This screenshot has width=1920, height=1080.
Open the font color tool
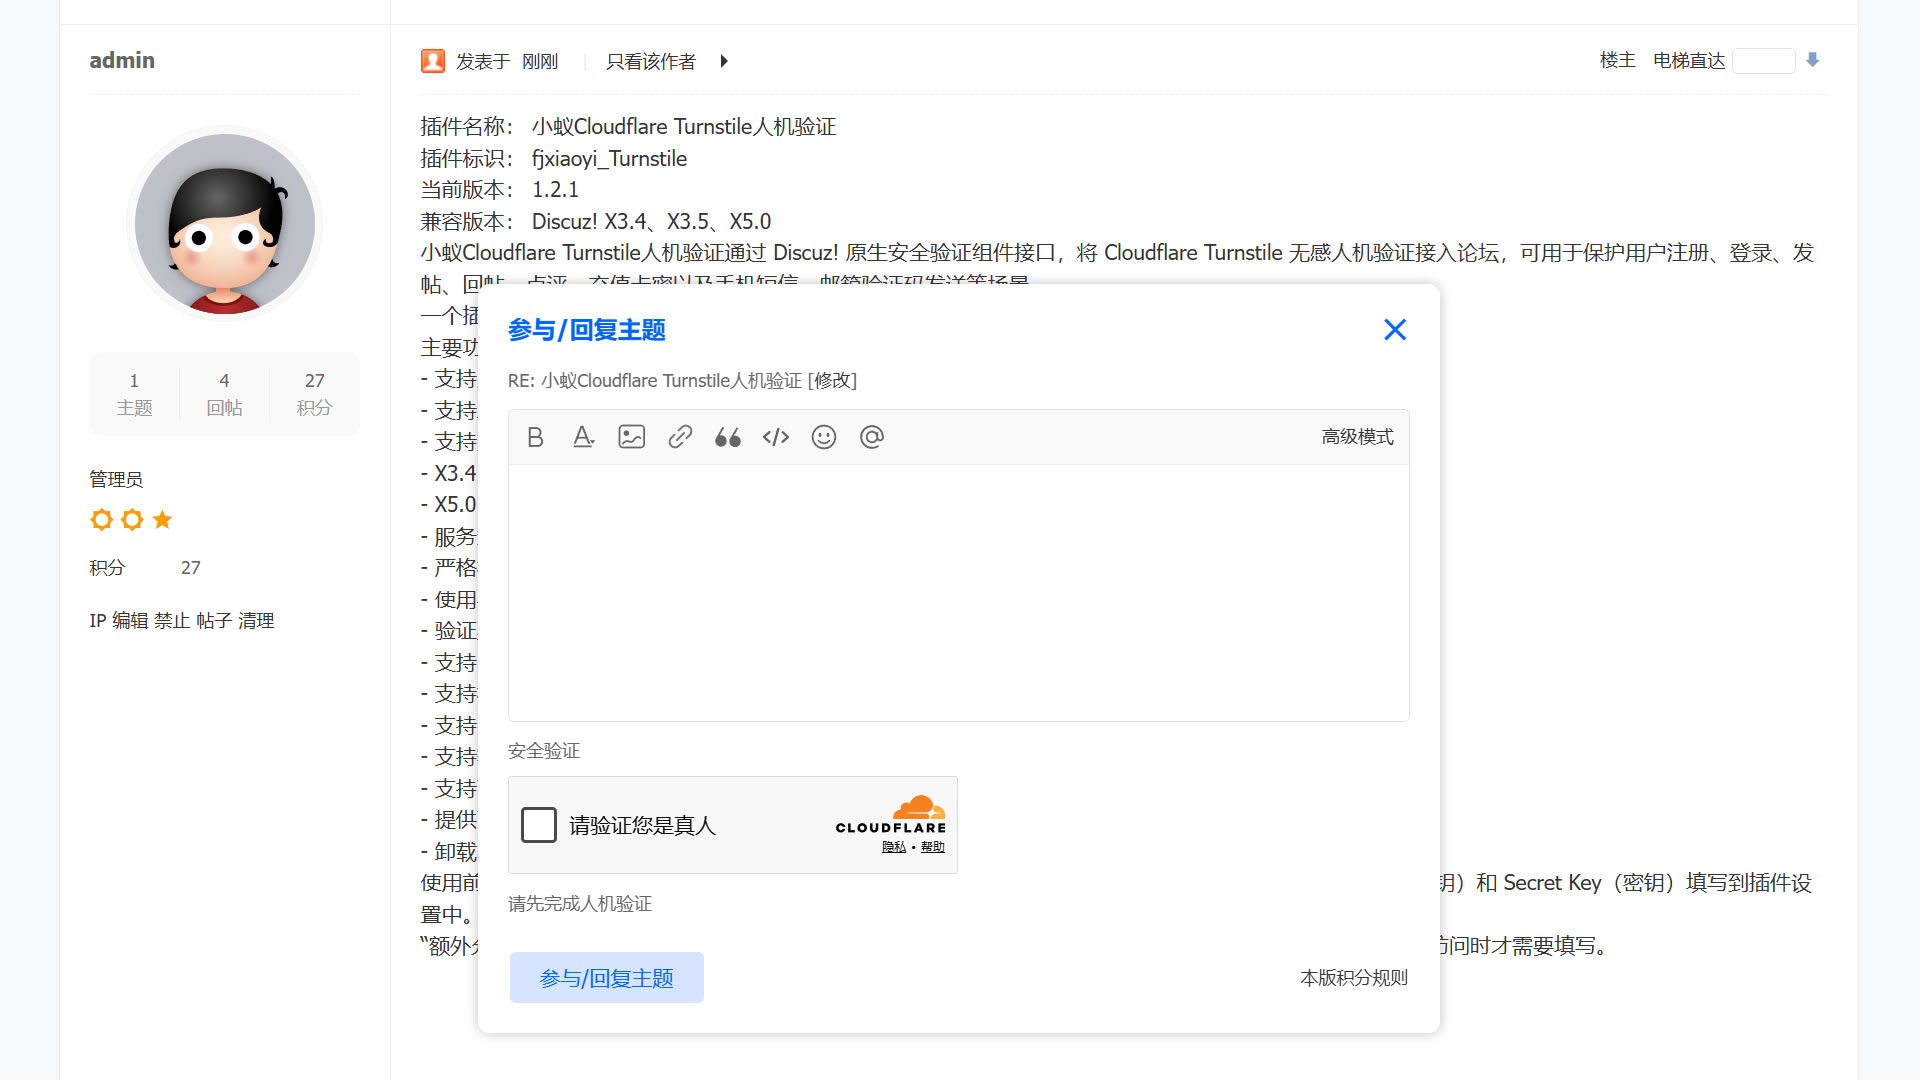coord(583,437)
